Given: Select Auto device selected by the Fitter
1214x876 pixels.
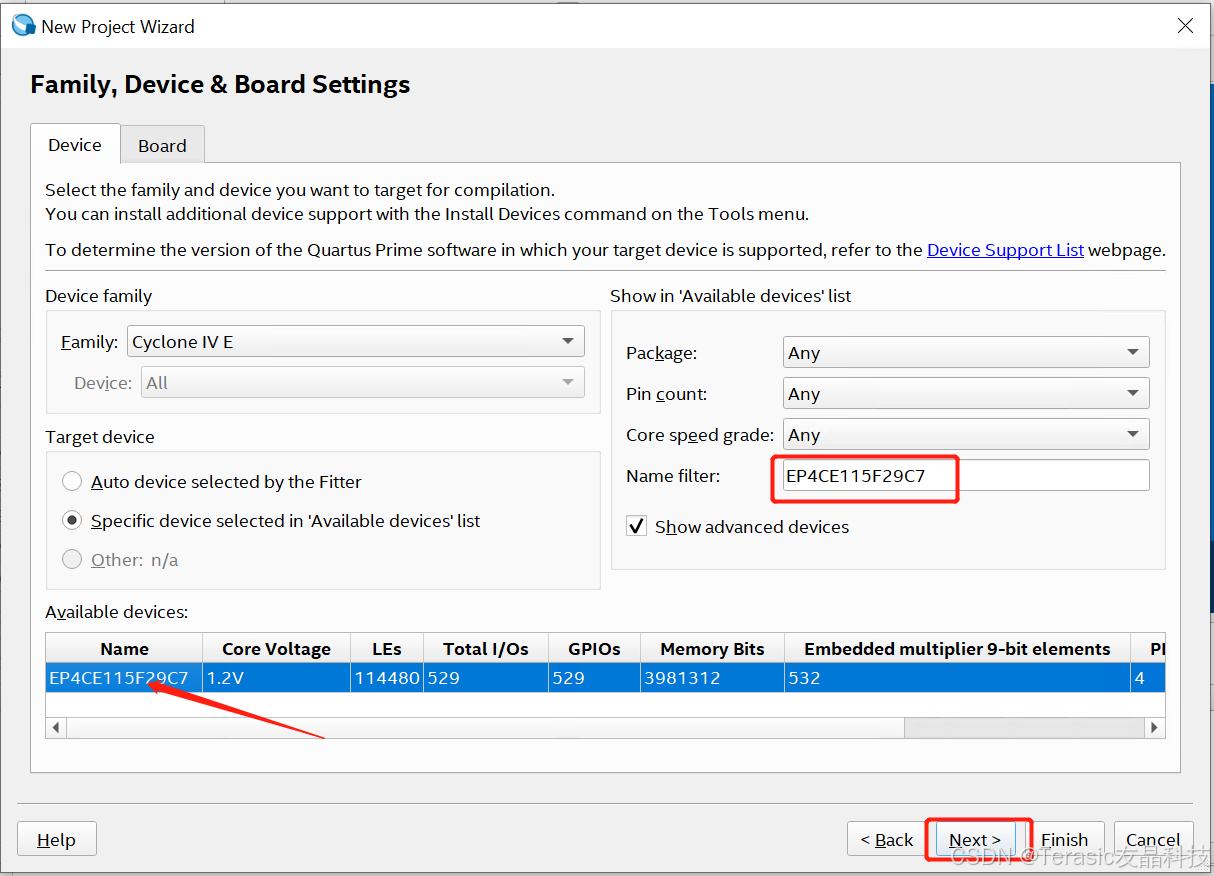Looking at the screenshot, I should pos(72,481).
